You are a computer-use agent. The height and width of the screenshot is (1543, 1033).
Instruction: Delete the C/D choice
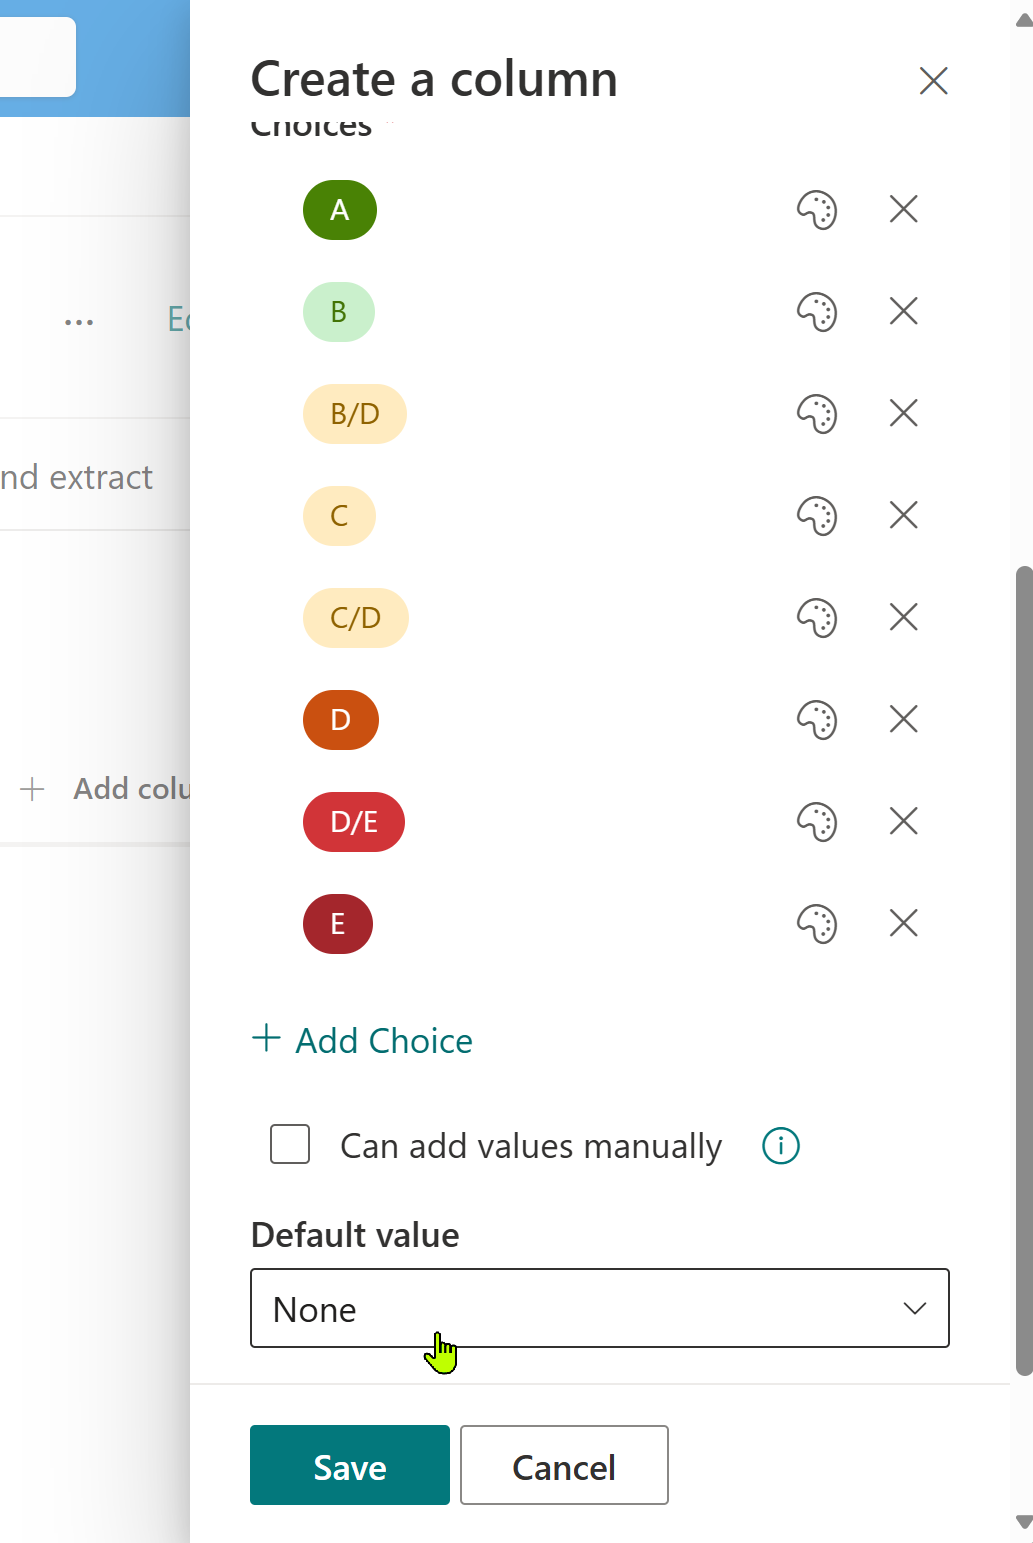tap(903, 617)
